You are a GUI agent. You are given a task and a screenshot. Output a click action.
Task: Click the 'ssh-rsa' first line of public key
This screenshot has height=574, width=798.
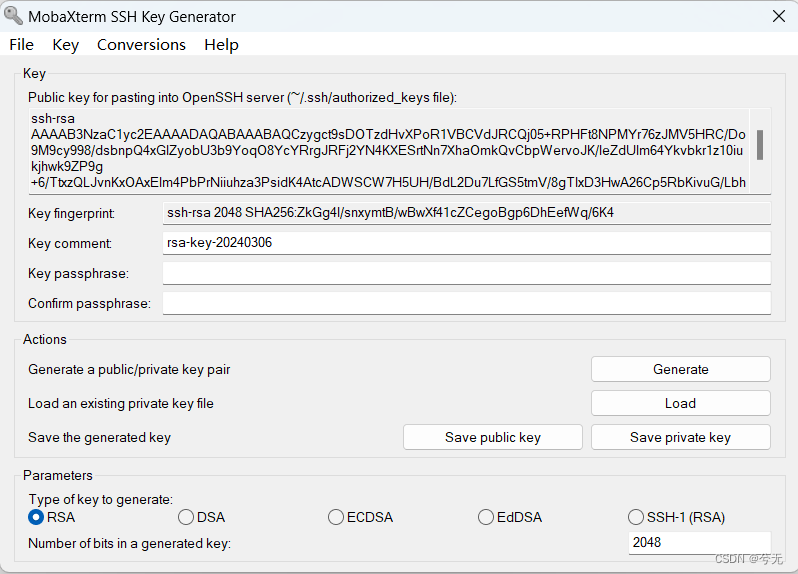[x=53, y=119]
